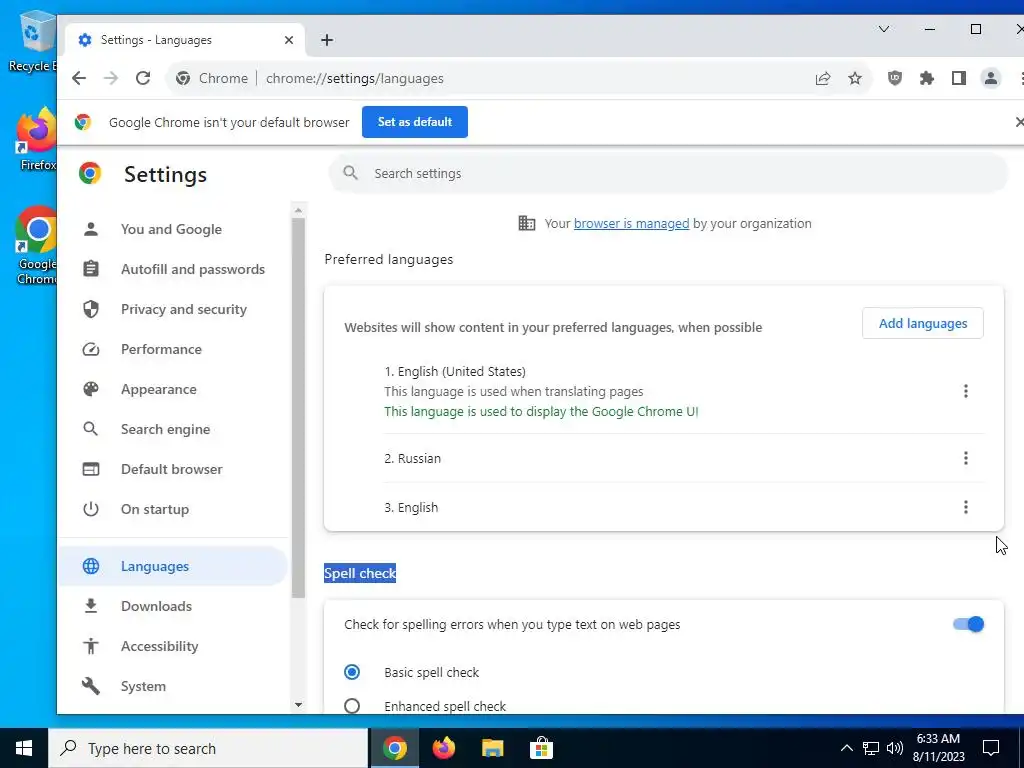Open System settings section
The height and width of the screenshot is (768, 1024).
tap(143, 686)
